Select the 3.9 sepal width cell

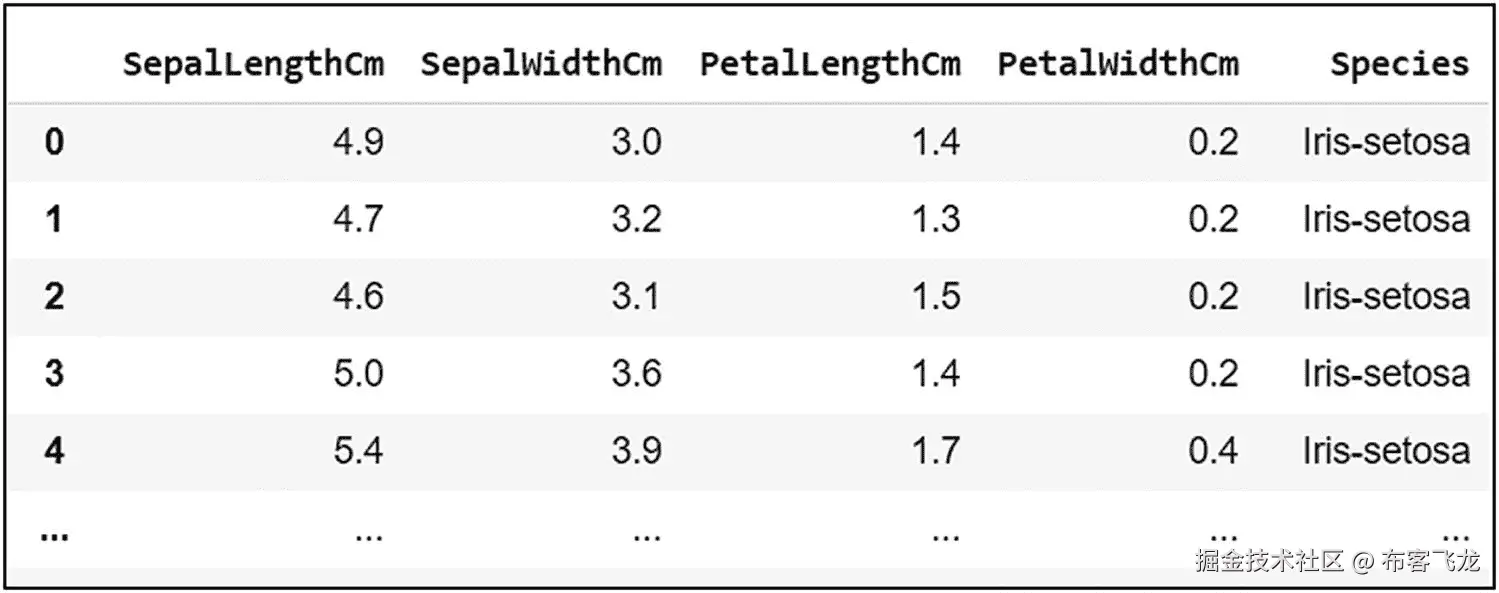click(x=637, y=451)
